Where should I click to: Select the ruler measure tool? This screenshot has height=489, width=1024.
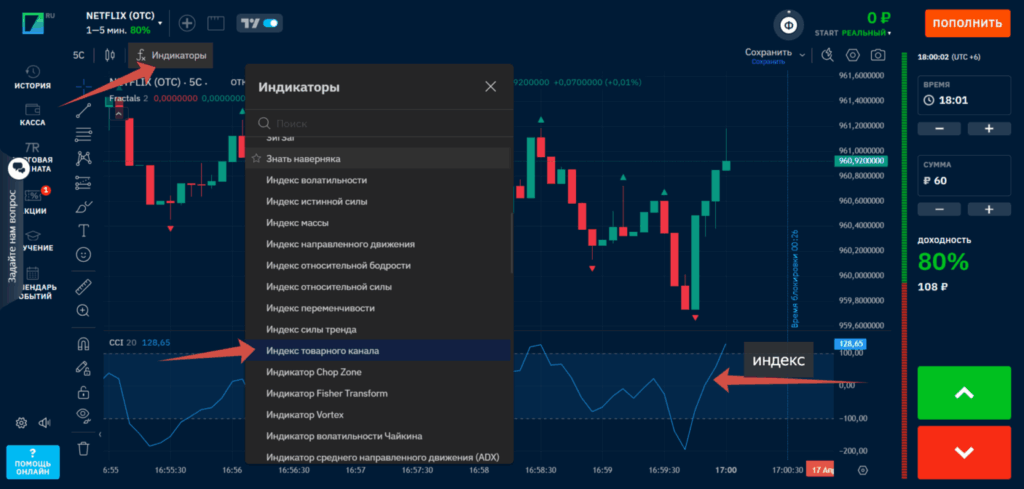[84, 287]
